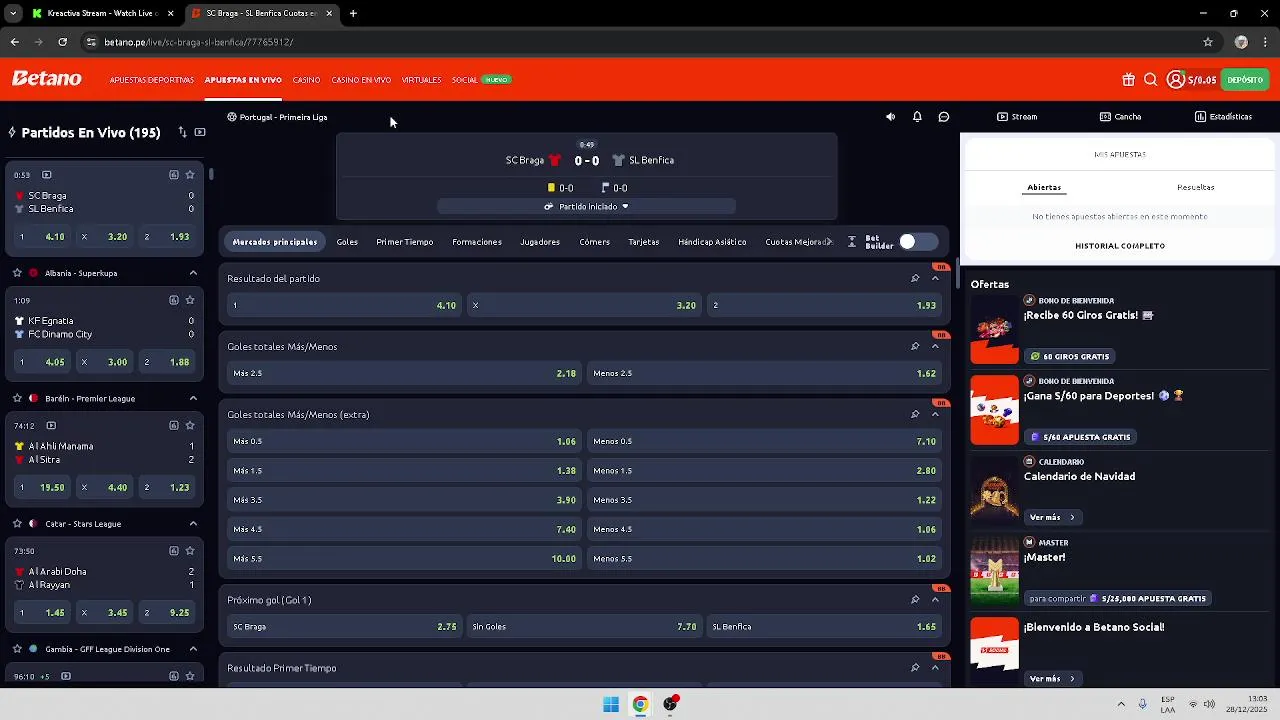1280x720 pixels.
Task: Click the sort arrows in Partidos En Vivo
Action: point(182,132)
